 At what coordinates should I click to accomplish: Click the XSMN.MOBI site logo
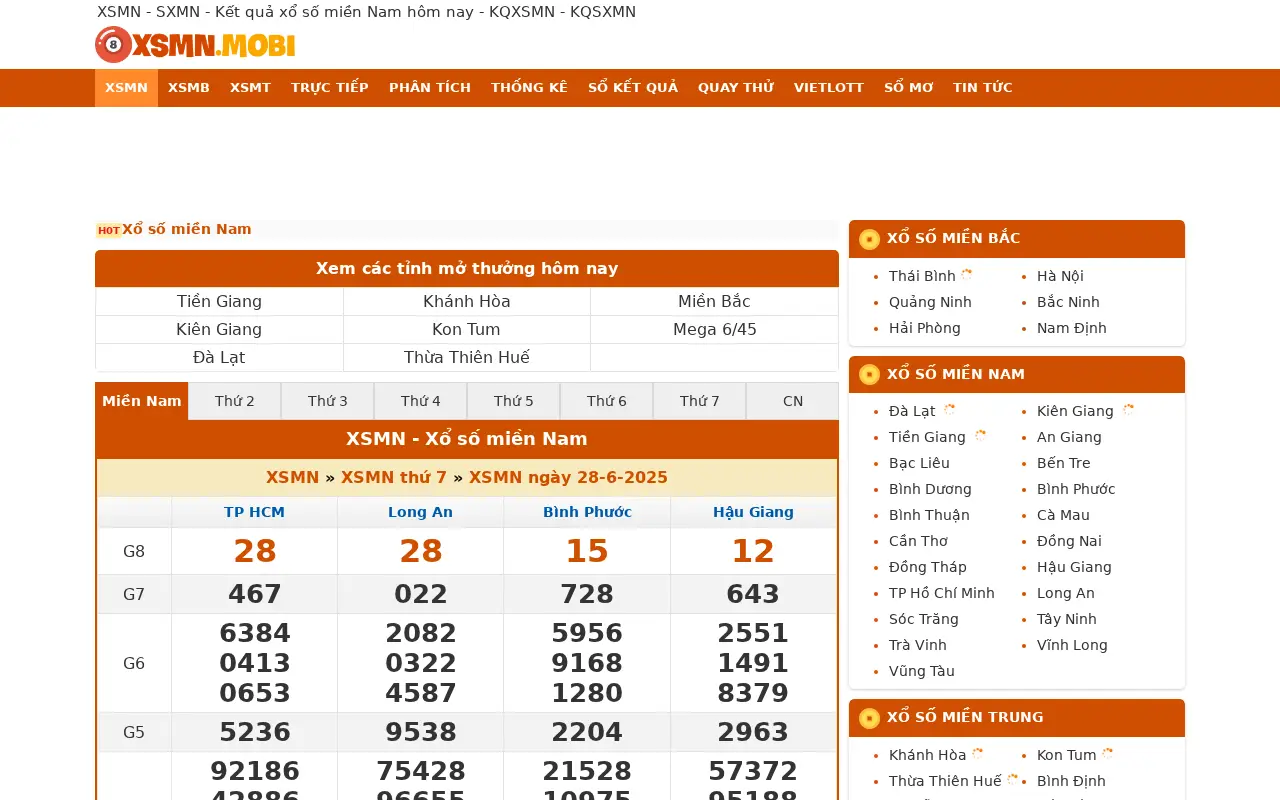(195, 45)
